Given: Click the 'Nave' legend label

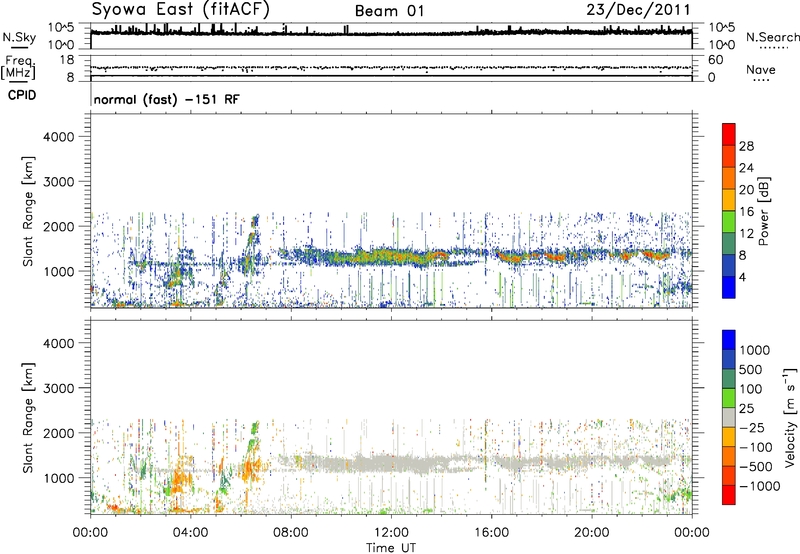Looking at the screenshot, I should 761,69.
